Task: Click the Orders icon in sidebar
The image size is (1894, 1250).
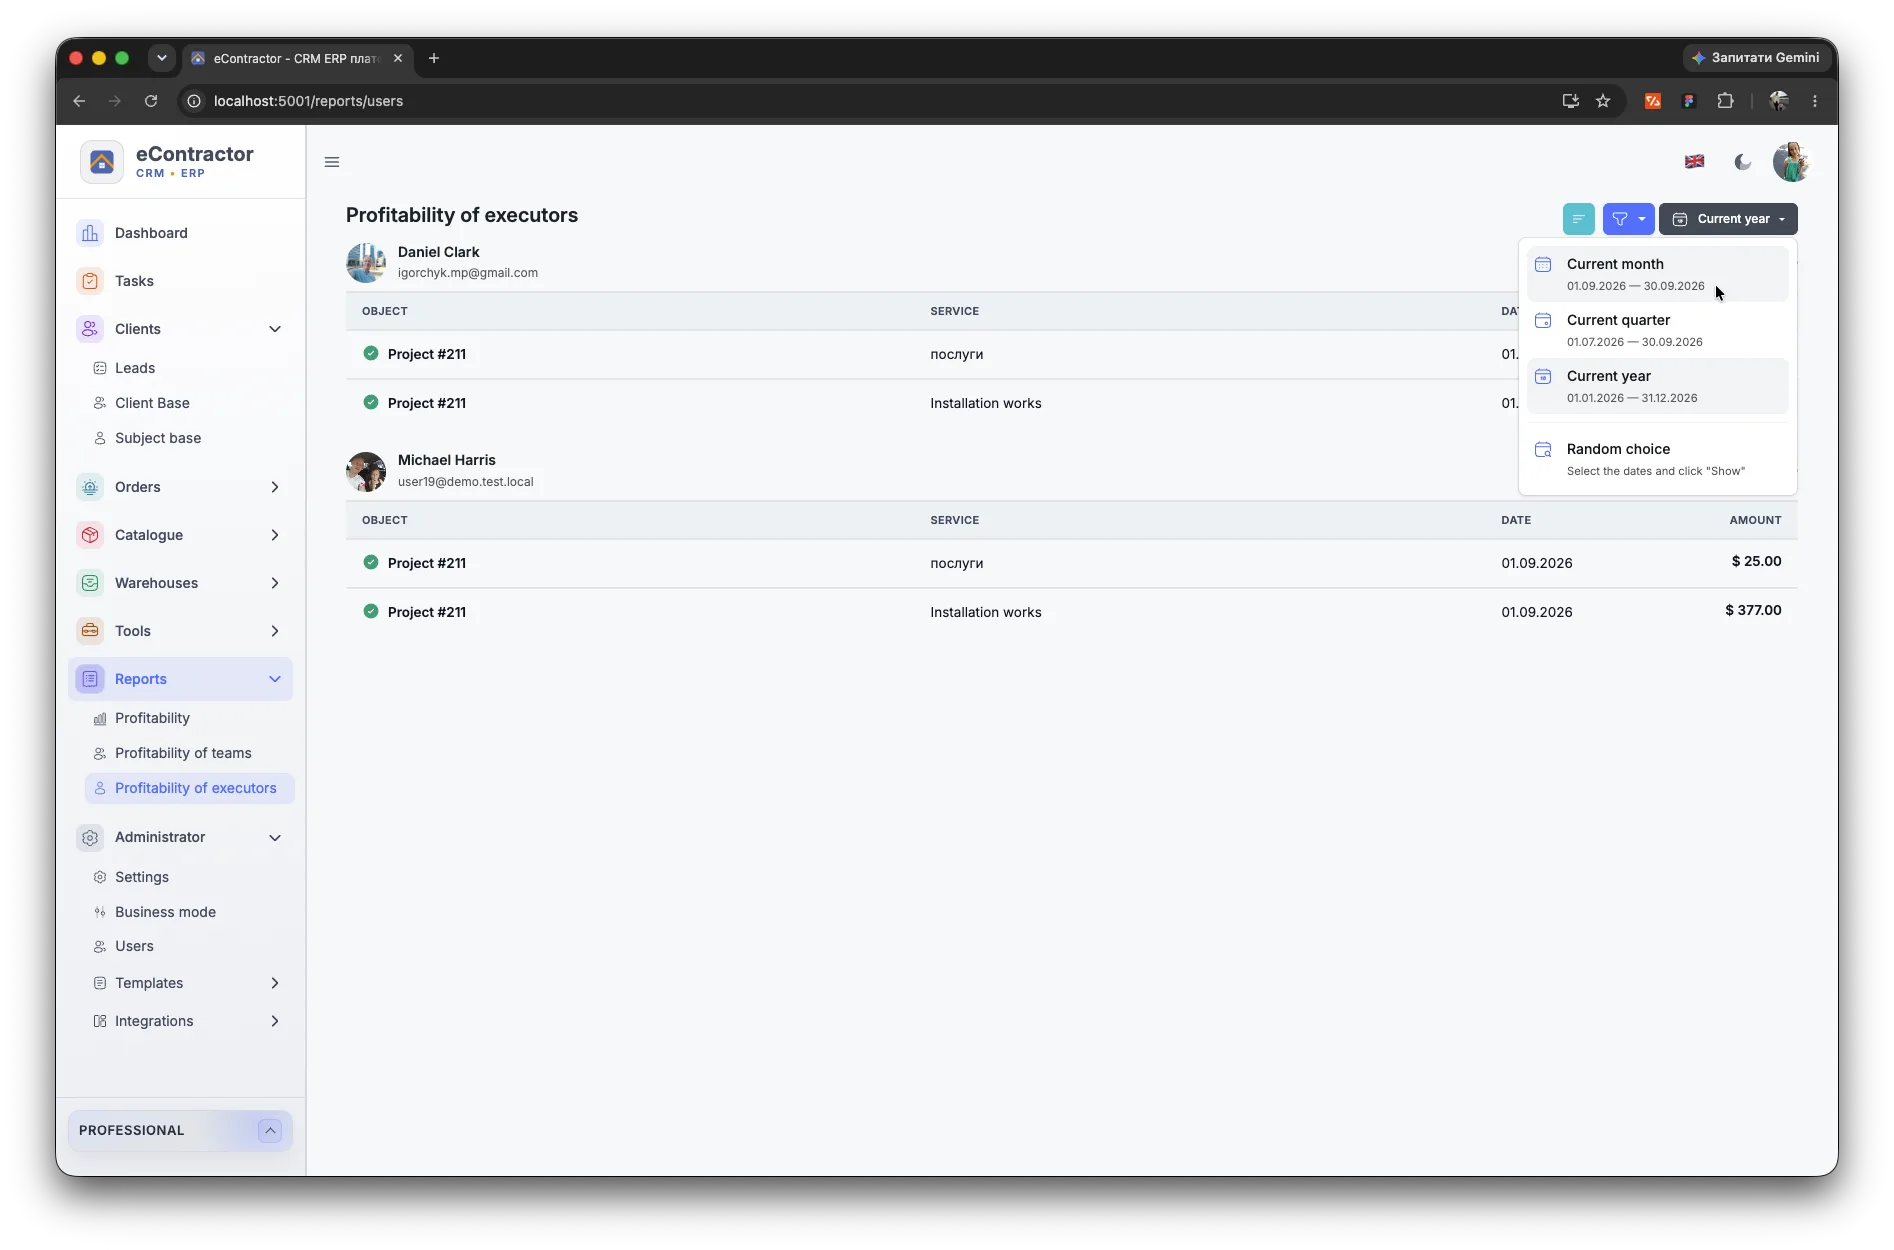Action: point(90,487)
